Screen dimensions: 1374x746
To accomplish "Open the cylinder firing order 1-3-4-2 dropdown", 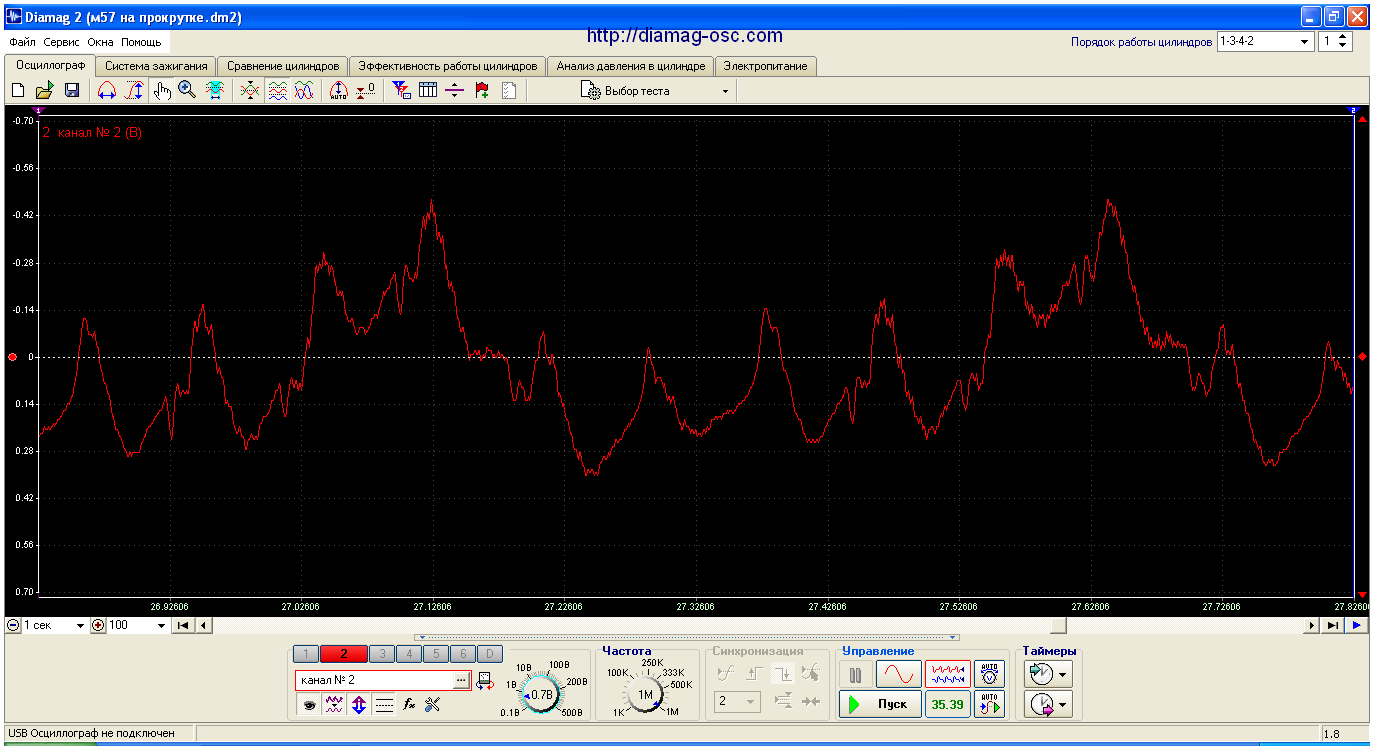I will pos(1264,42).
